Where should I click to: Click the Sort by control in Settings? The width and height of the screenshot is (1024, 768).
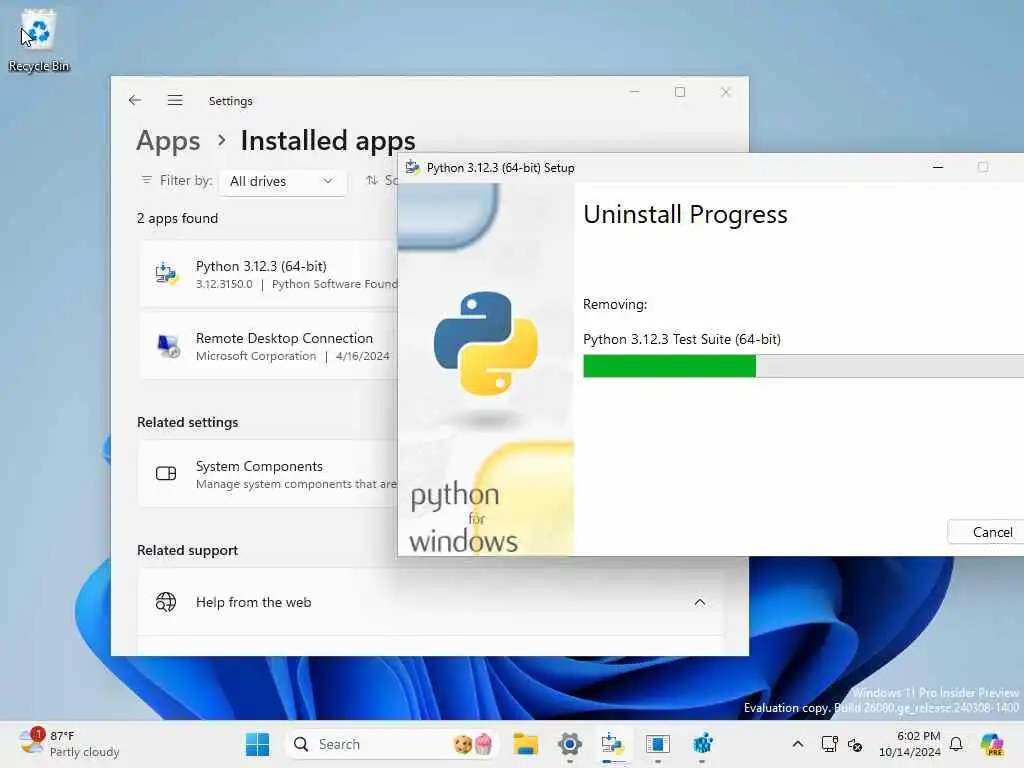pyautogui.click(x=382, y=180)
